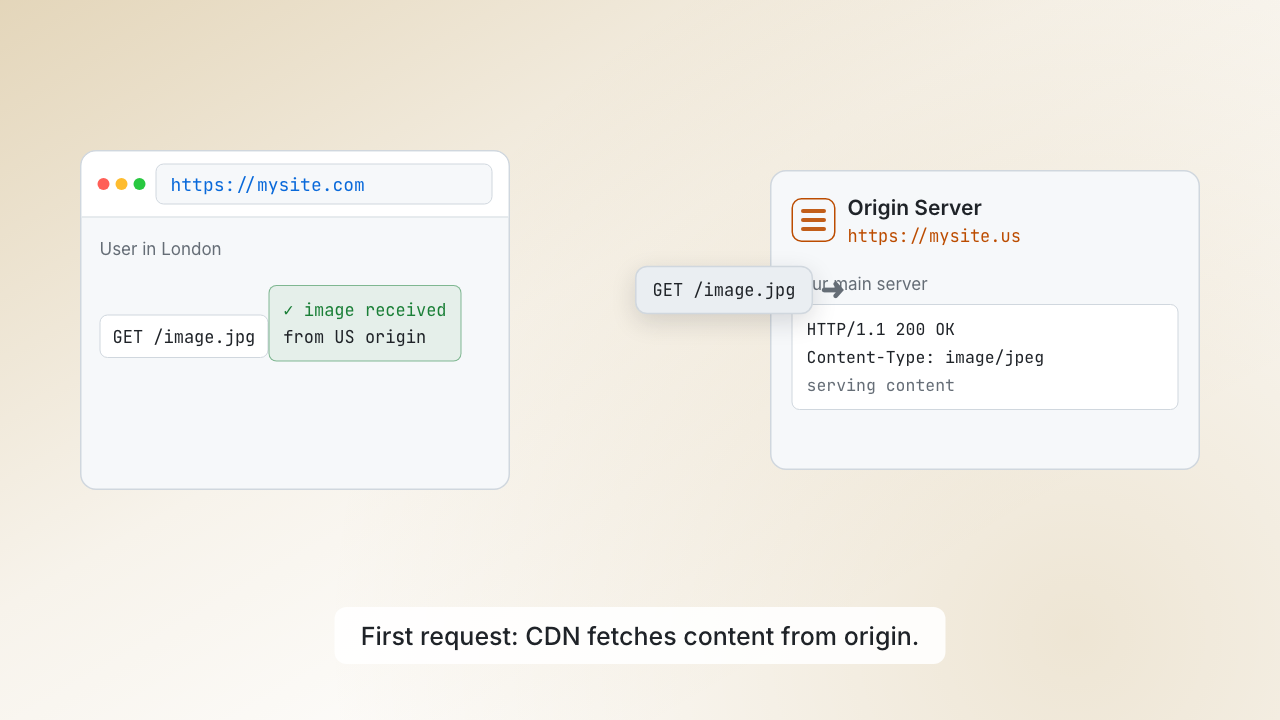Click the floating GET /image.jpg request chip
1280x720 pixels.
[724, 290]
